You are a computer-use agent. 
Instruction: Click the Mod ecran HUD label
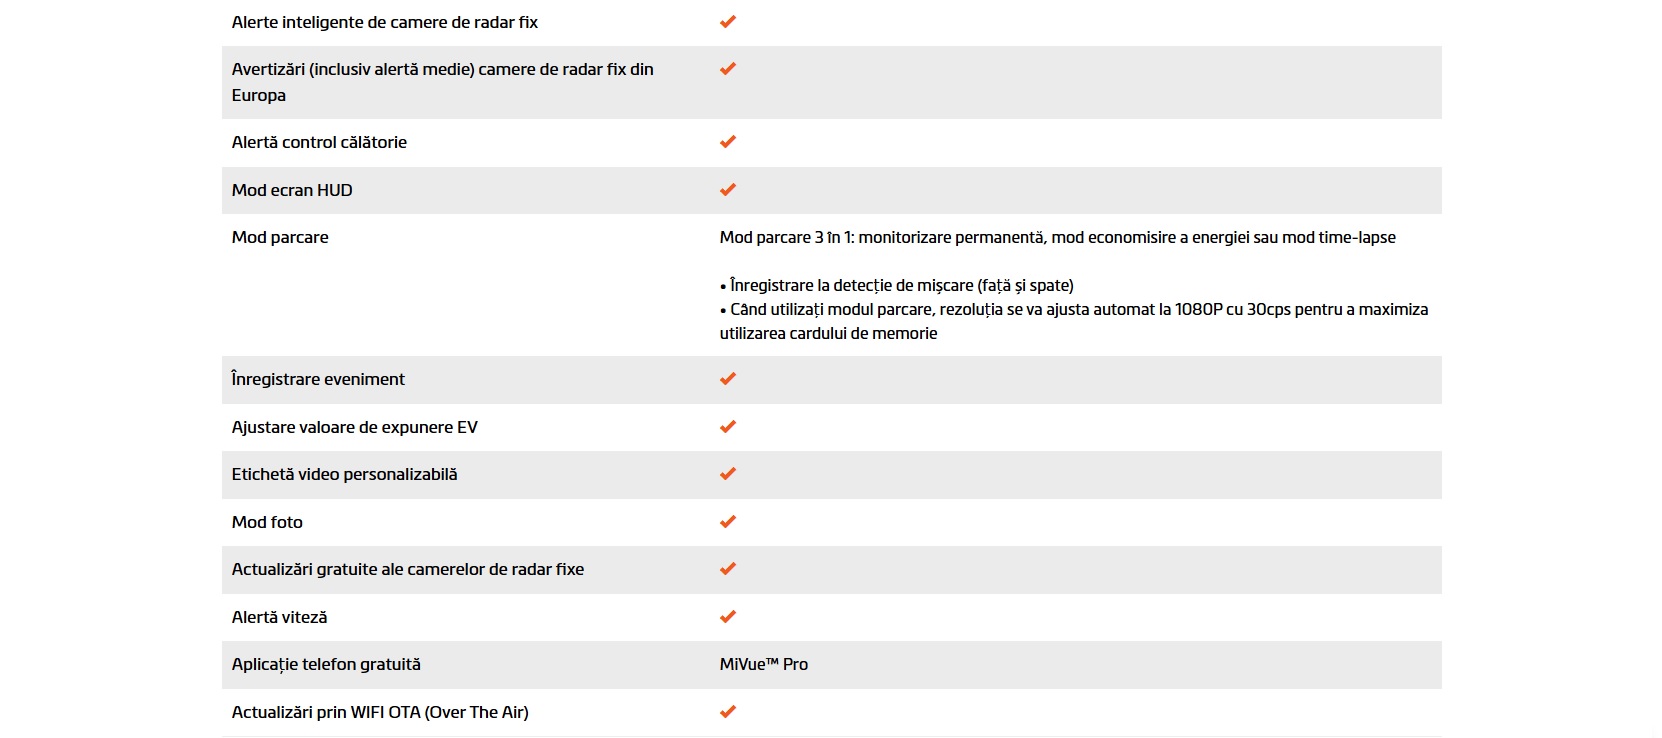[x=292, y=190]
